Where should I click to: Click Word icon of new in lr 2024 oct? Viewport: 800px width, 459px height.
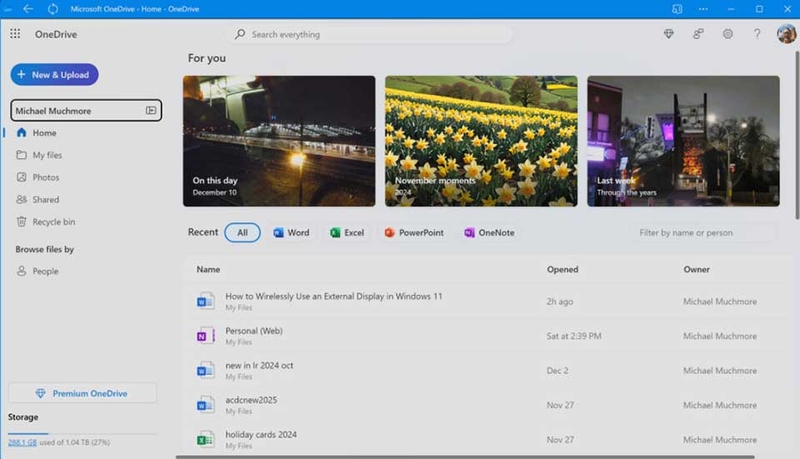point(205,371)
